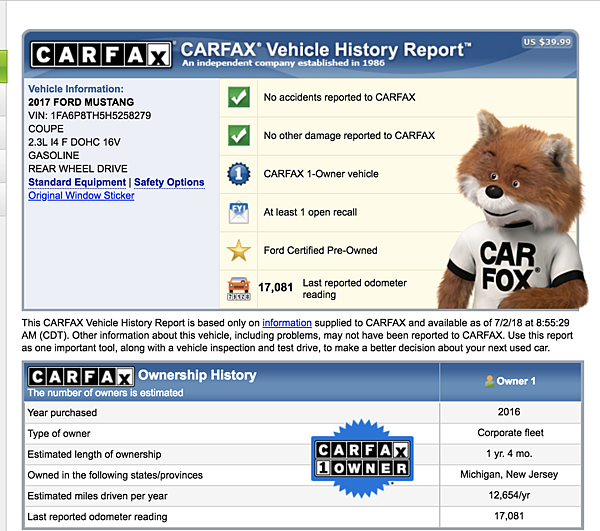Image resolution: width=600 pixels, height=531 pixels.
Task: Click 'No other damage reported to CARFAX' text
Action: (349, 135)
